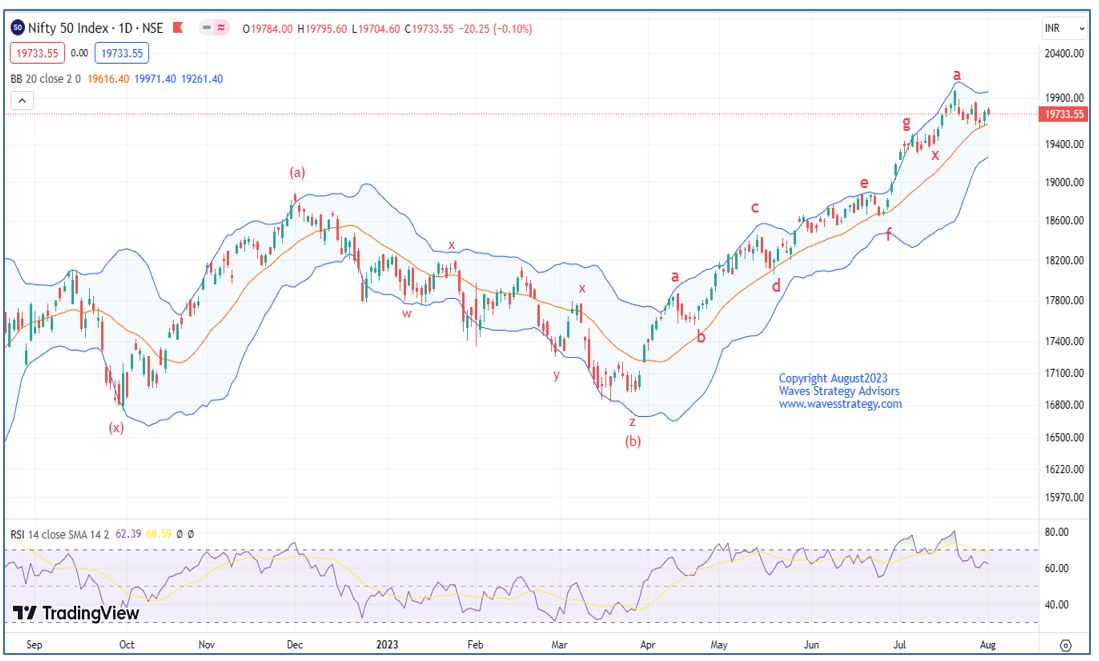Screen dimensions: 1099x661
Task: Click the w wave label on the chart
Action: coord(407,313)
